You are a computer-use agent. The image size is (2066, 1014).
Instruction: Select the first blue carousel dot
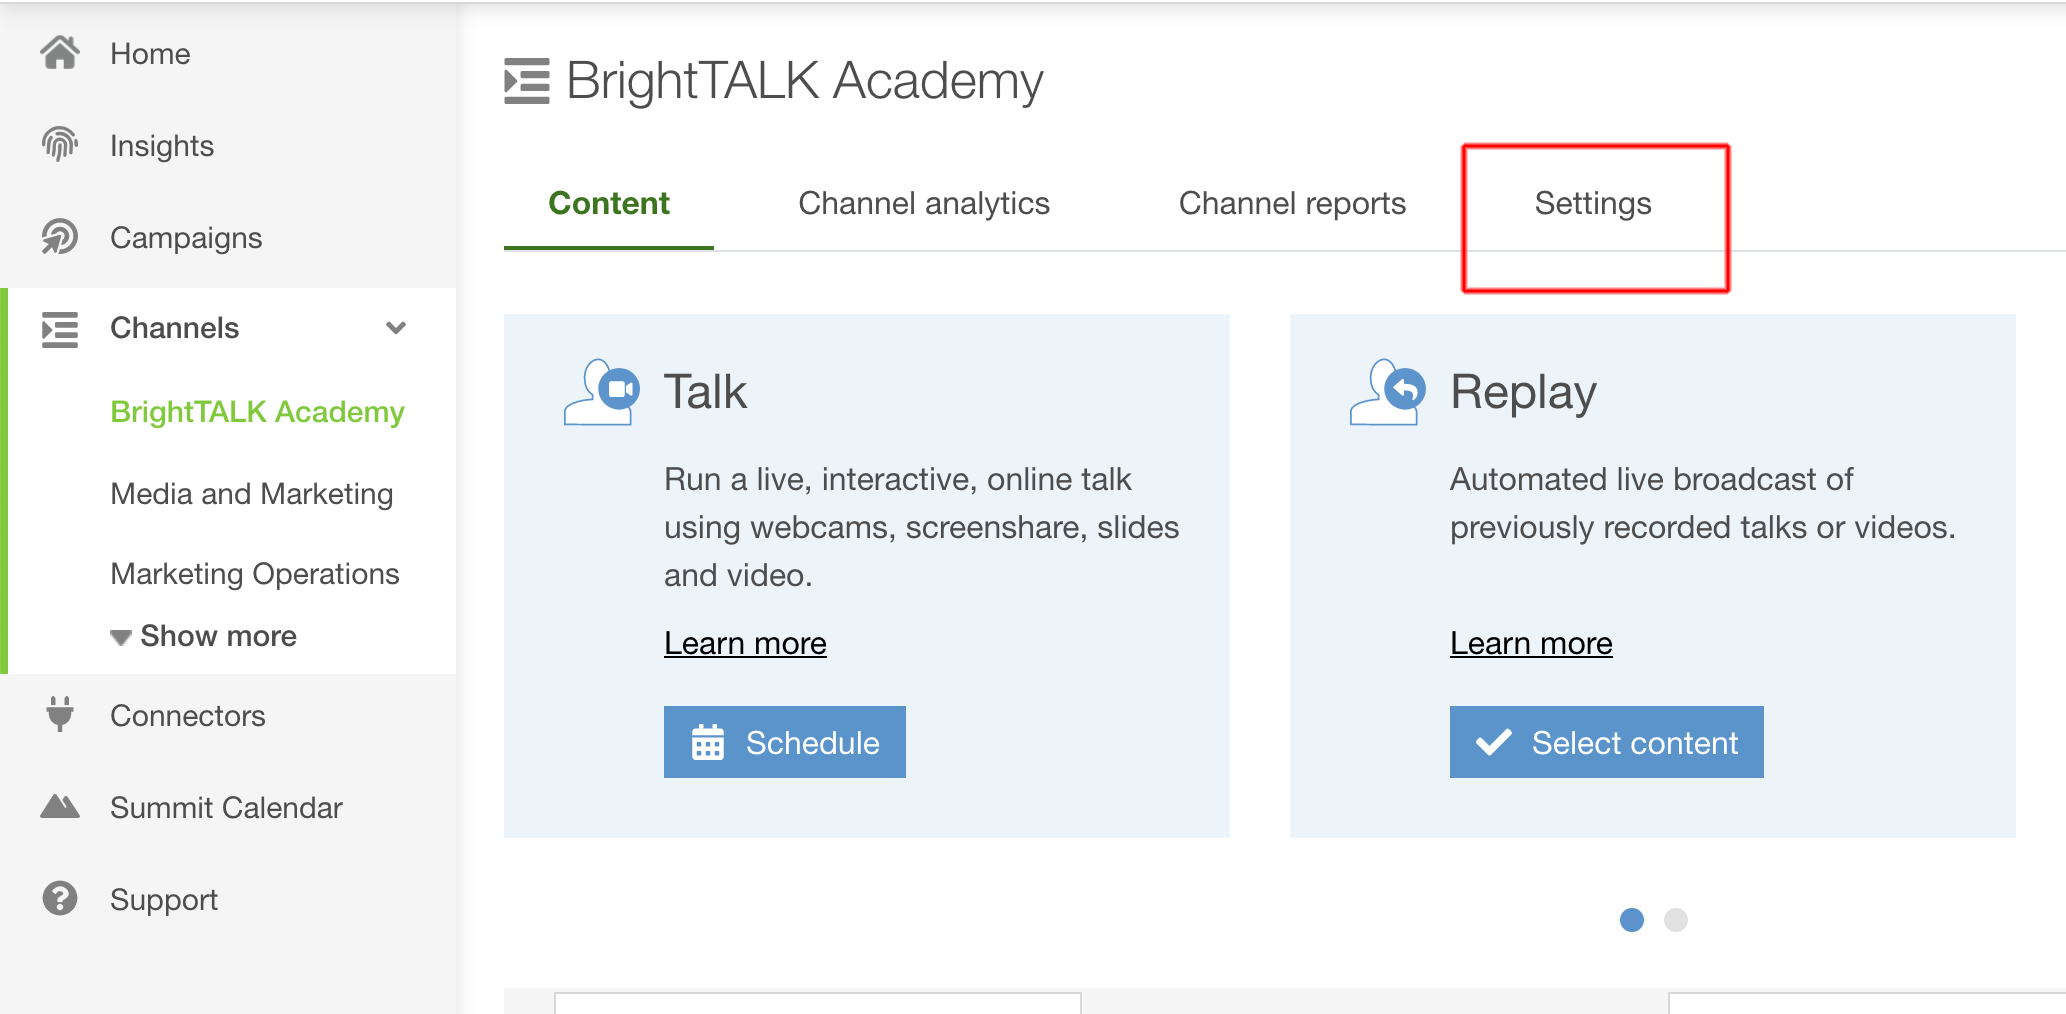click(x=1632, y=920)
